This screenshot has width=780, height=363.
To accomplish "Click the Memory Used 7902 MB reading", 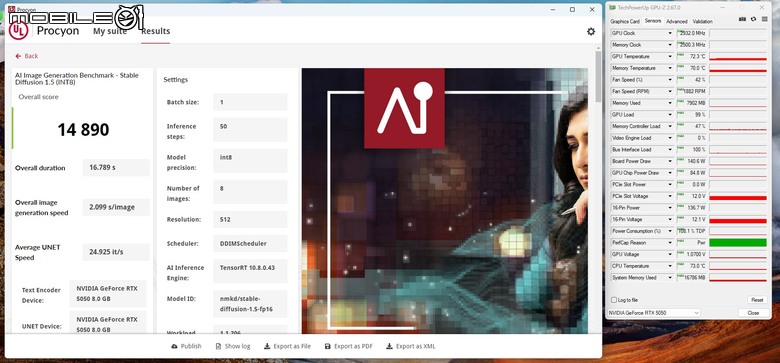I will [692, 103].
